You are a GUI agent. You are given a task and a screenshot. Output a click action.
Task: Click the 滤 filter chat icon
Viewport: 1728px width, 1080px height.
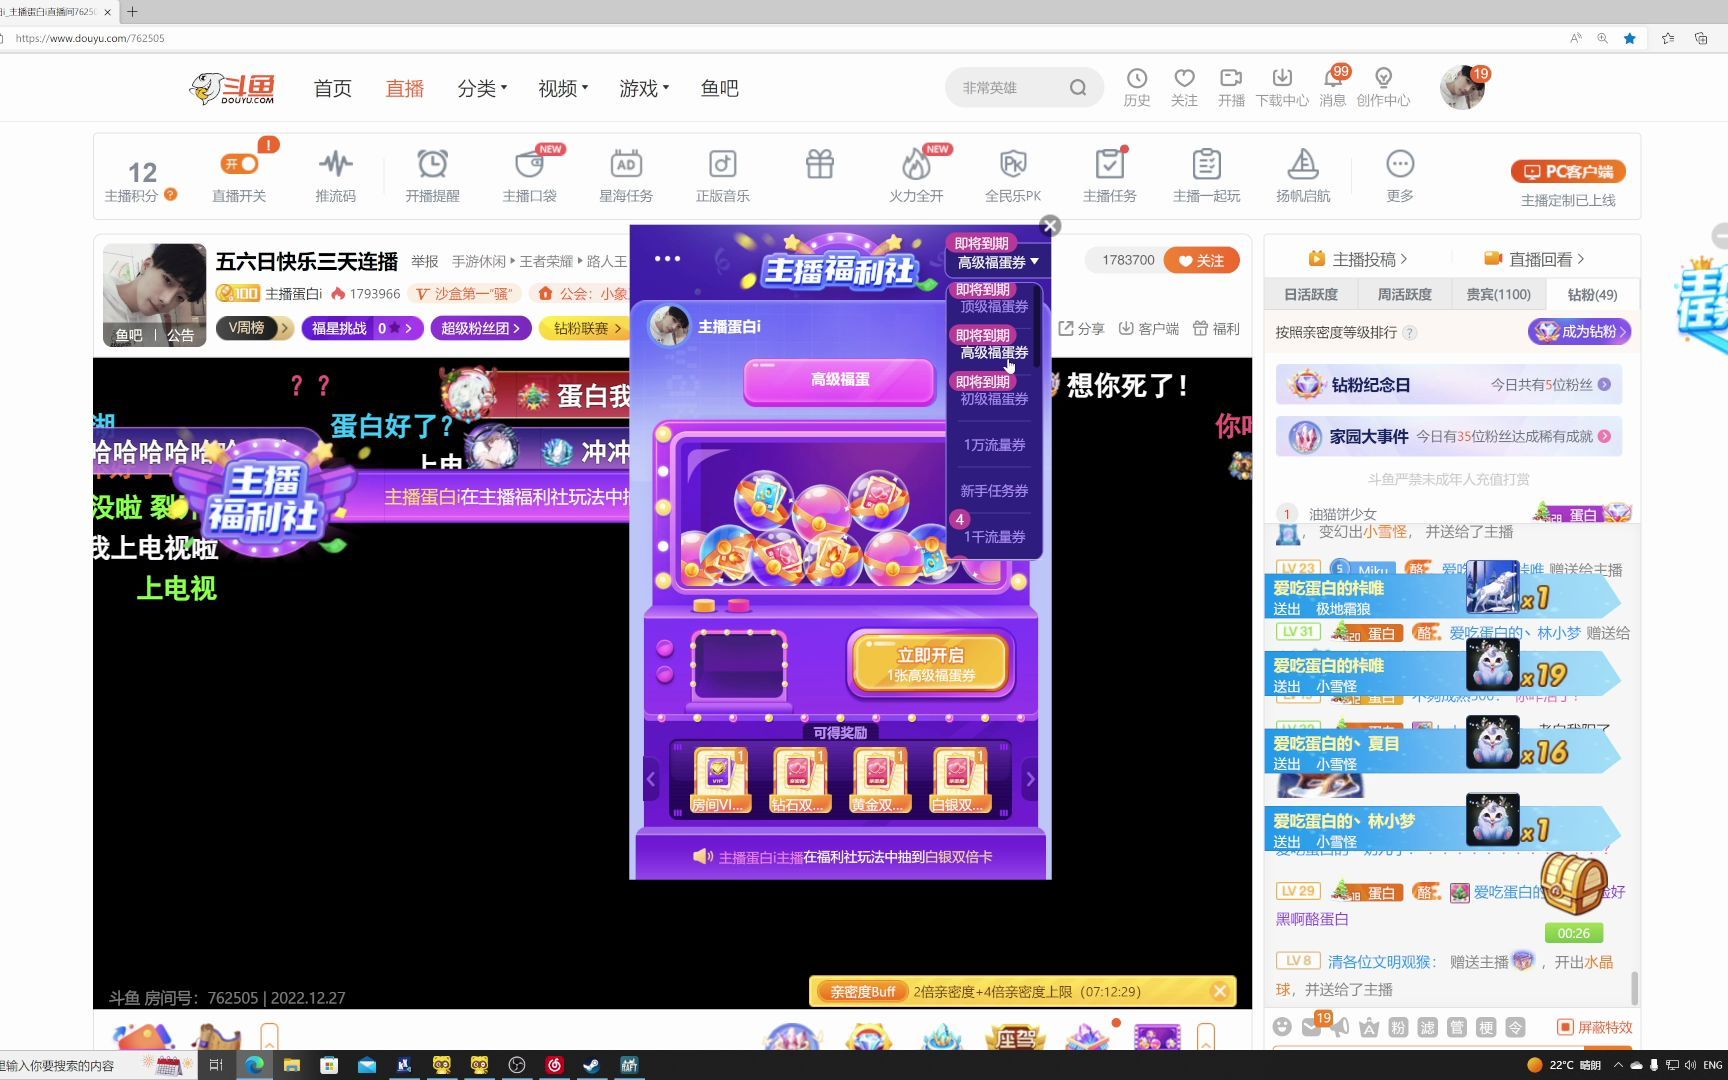click(1427, 1027)
